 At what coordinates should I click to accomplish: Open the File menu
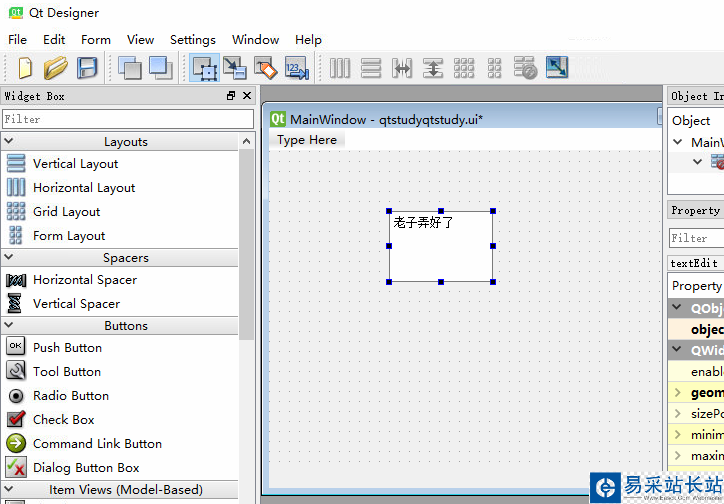[x=18, y=40]
